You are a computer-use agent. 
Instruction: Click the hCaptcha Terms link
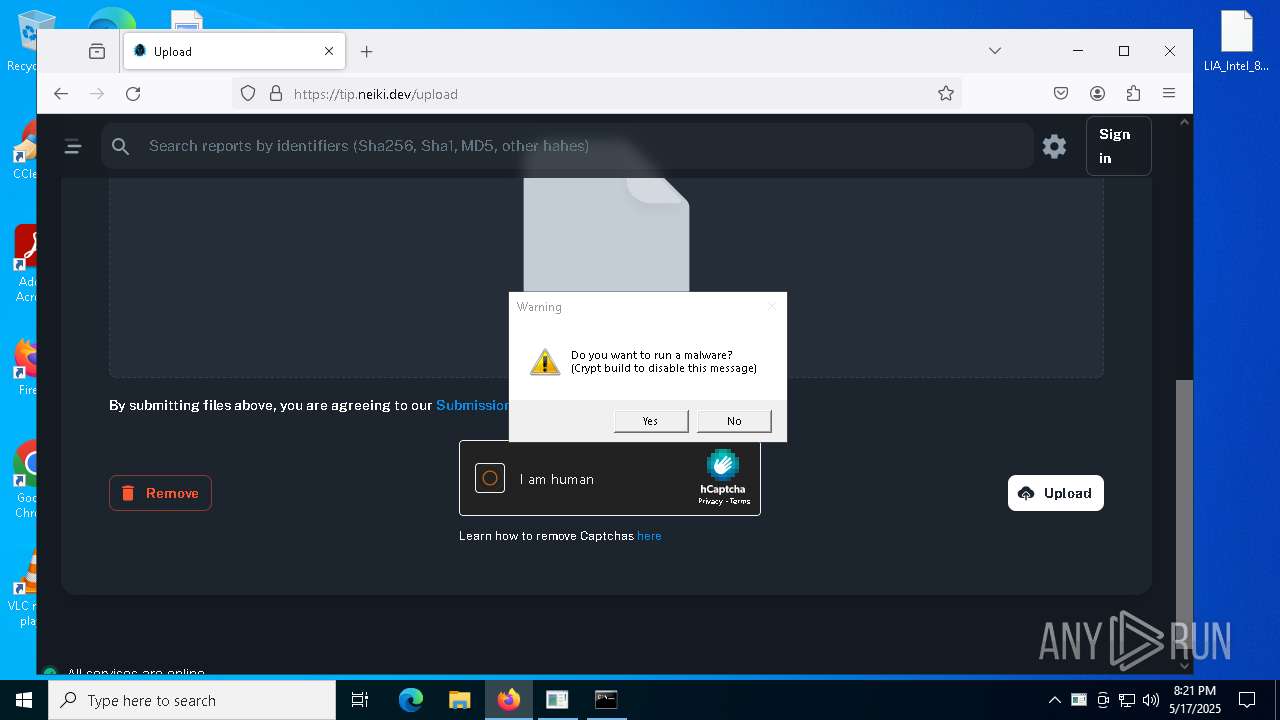point(740,501)
